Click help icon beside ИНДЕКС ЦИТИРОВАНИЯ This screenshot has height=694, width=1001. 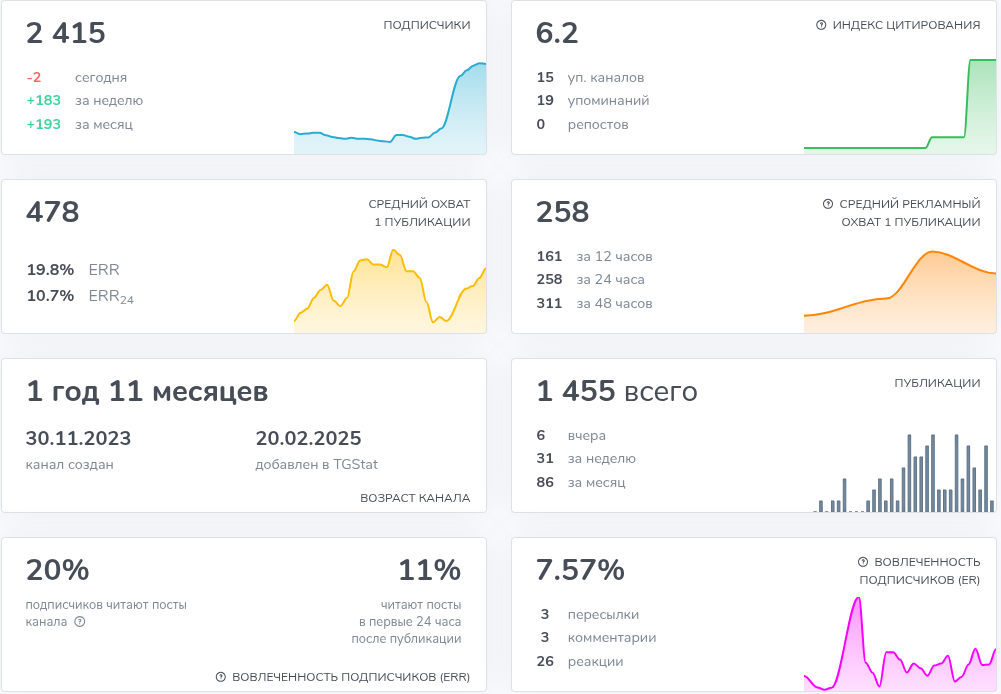point(821,25)
